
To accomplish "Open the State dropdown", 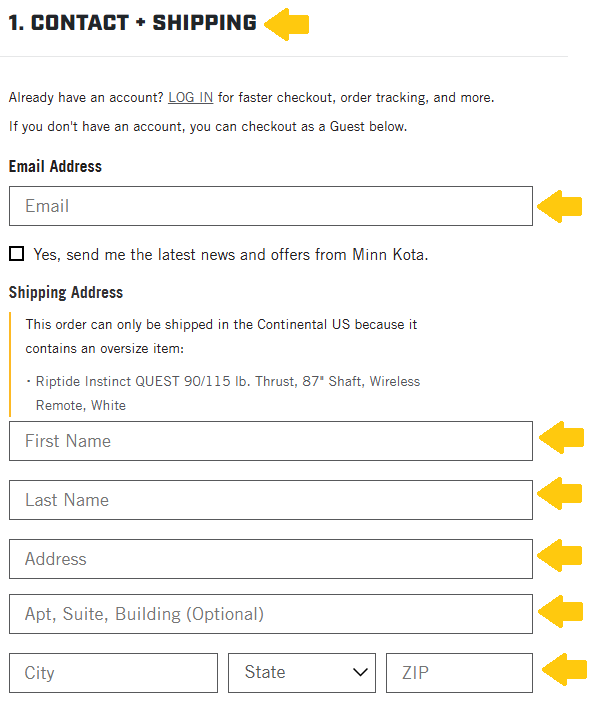I will pyautogui.click(x=302, y=673).
